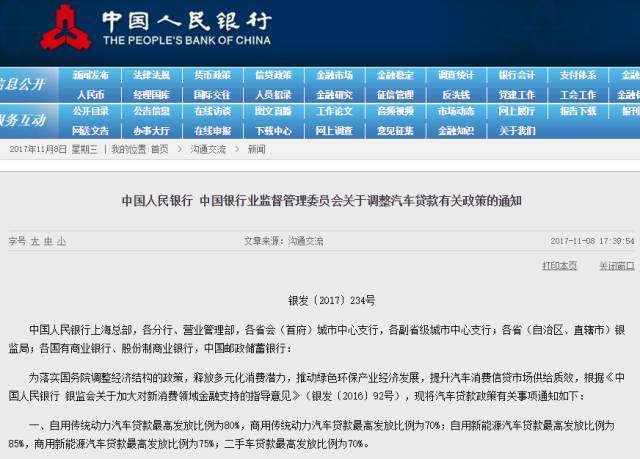Click the 文章来源: 沟通交流 text
This screenshot has width=640, height=459.
tap(283, 241)
